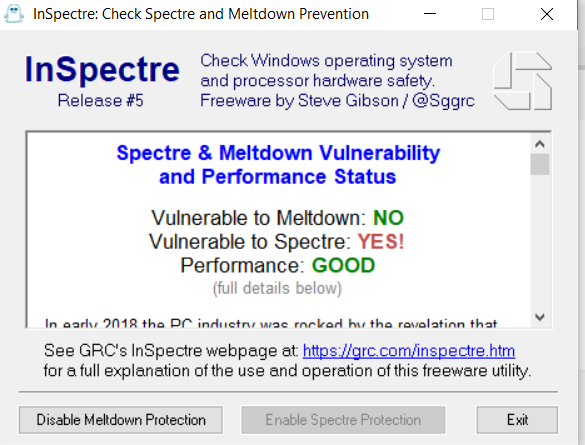Viewport: 585px width, 445px height.
Task: Click the empty scrollbar track below thumb
Action: pyautogui.click(x=539, y=242)
